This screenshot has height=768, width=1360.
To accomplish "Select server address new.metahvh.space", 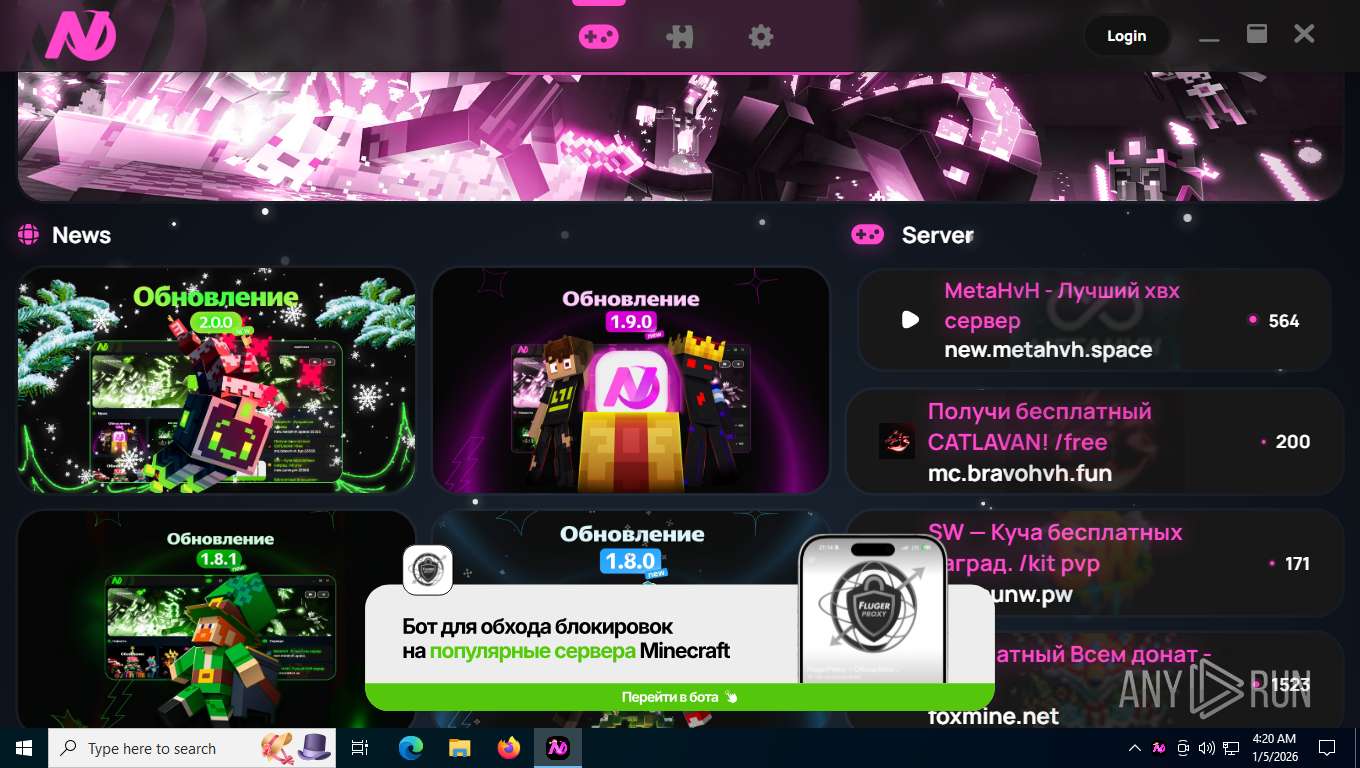I will coord(1048,350).
